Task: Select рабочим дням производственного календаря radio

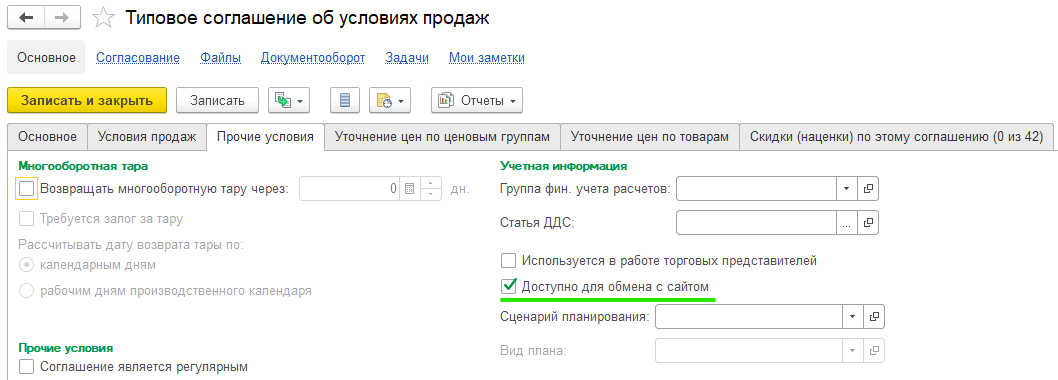Action: tap(26, 292)
